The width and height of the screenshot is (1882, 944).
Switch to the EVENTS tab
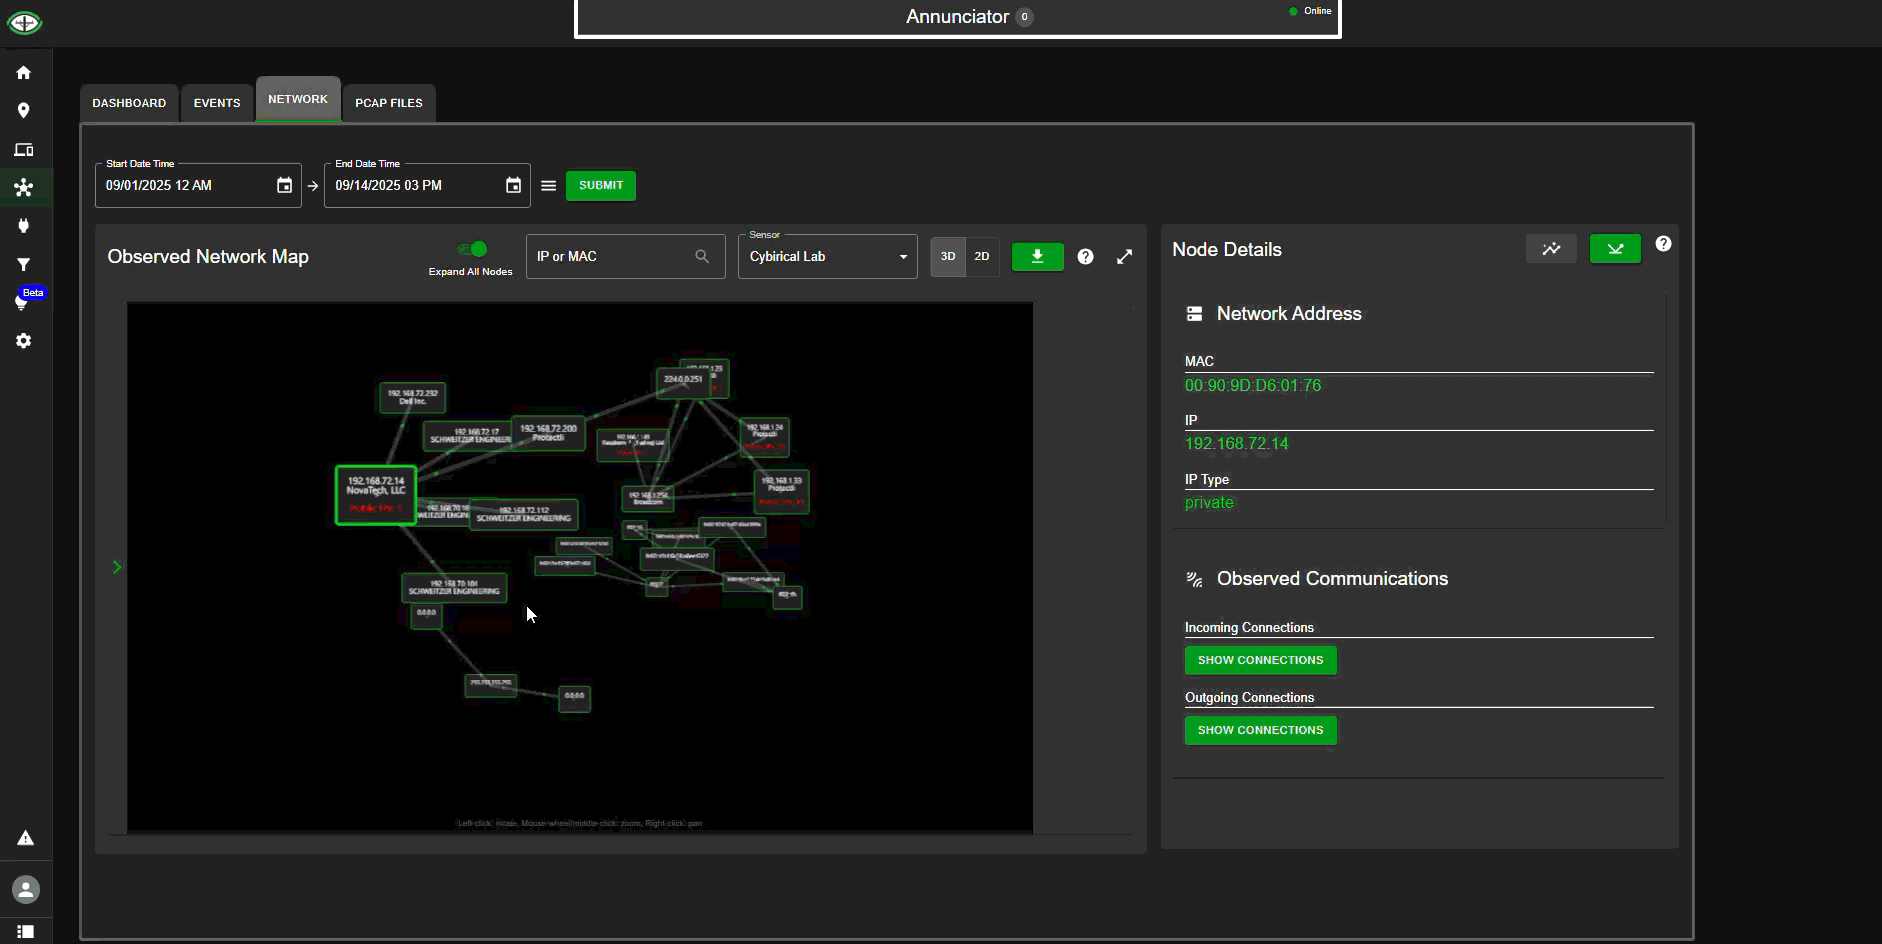click(x=216, y=103)
